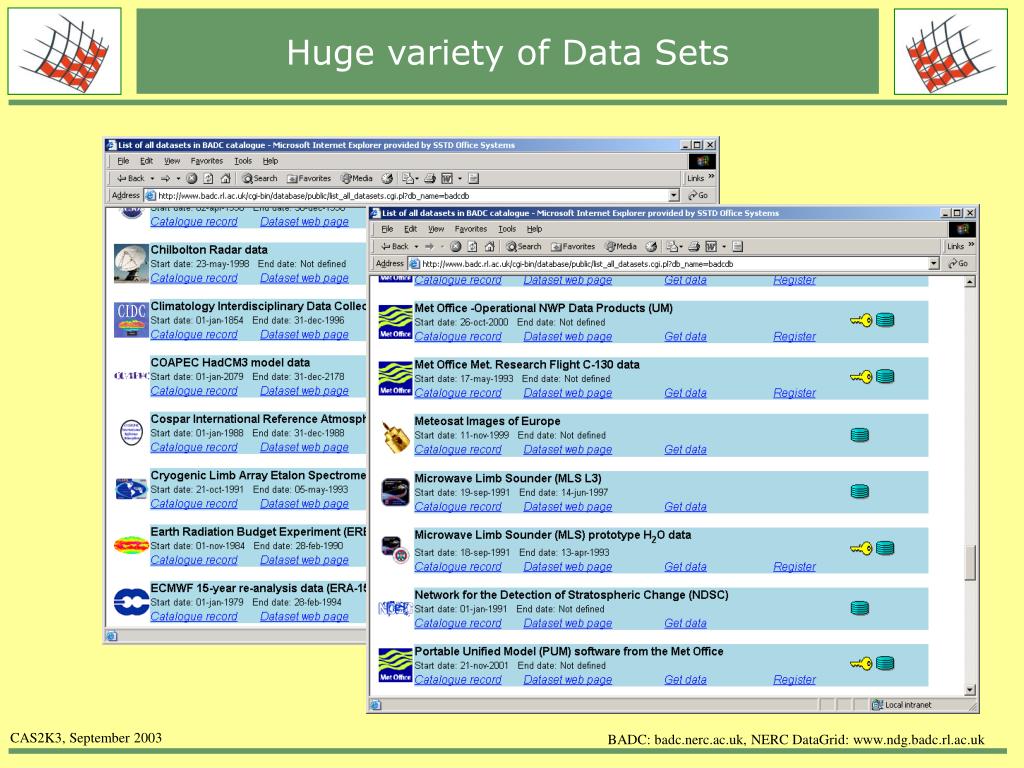1024x768 pixels.
Task: Click CIDC logo in rear window
Action: tap(131, 319)
